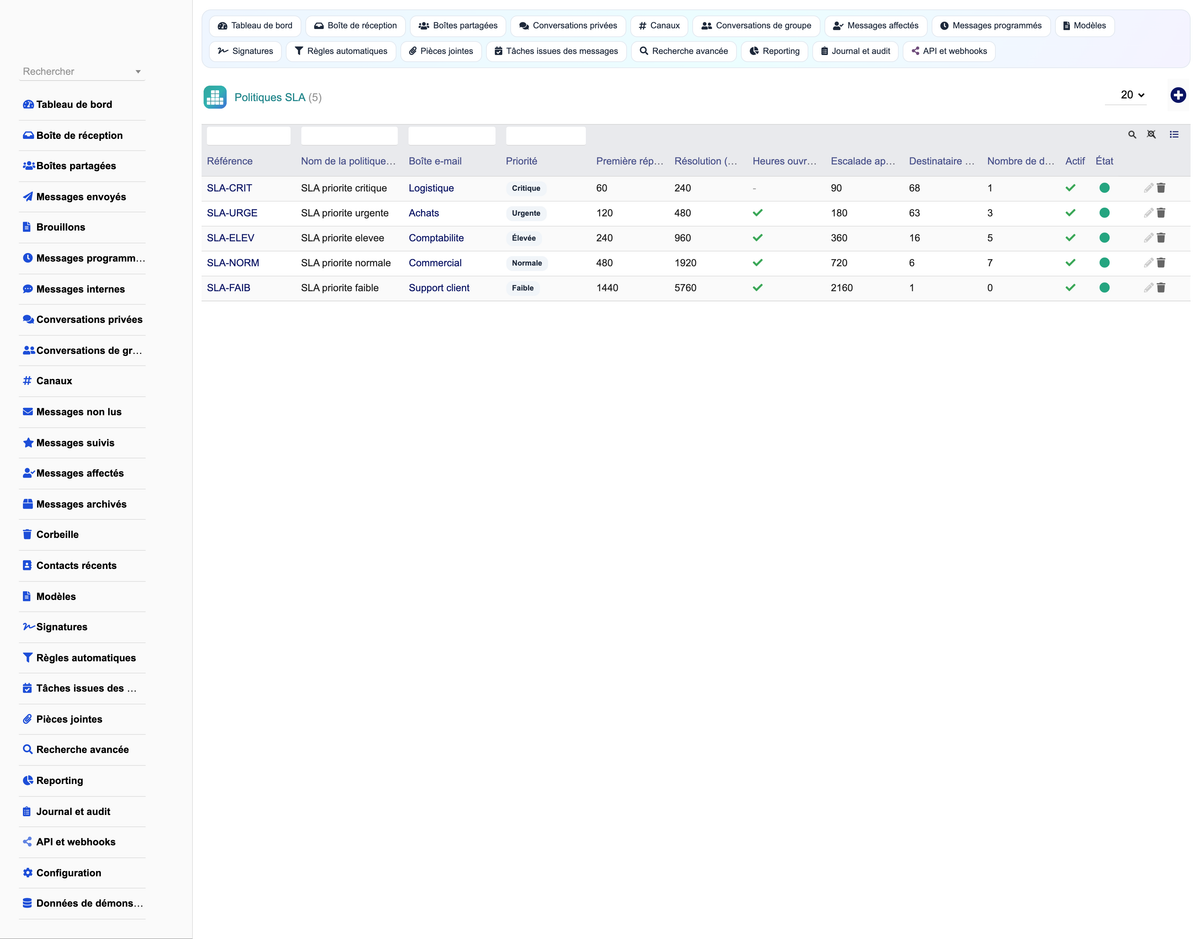Screen dimensions: 1200x939
Task: Add a new SLA policy with plus icon
Action: coord(1178,95)
